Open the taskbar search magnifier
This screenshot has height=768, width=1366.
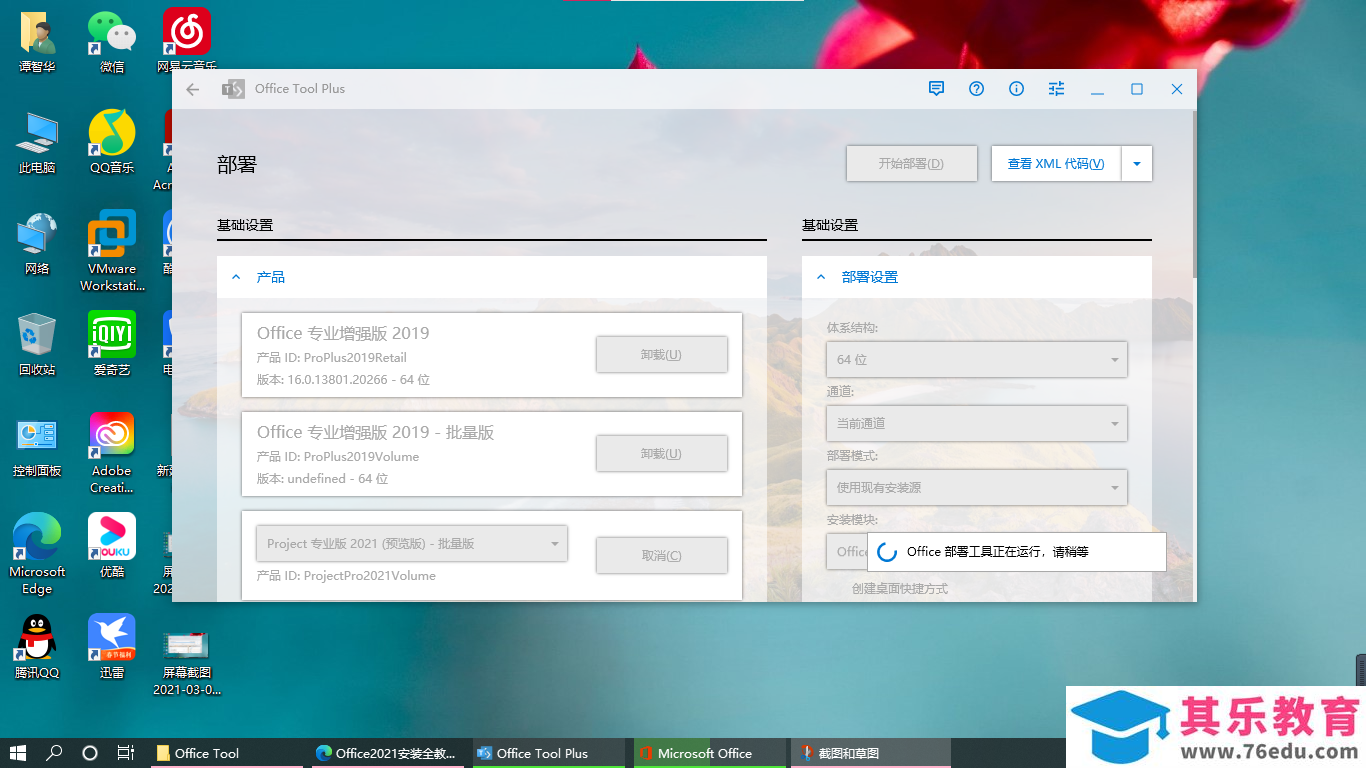[54, 753]
